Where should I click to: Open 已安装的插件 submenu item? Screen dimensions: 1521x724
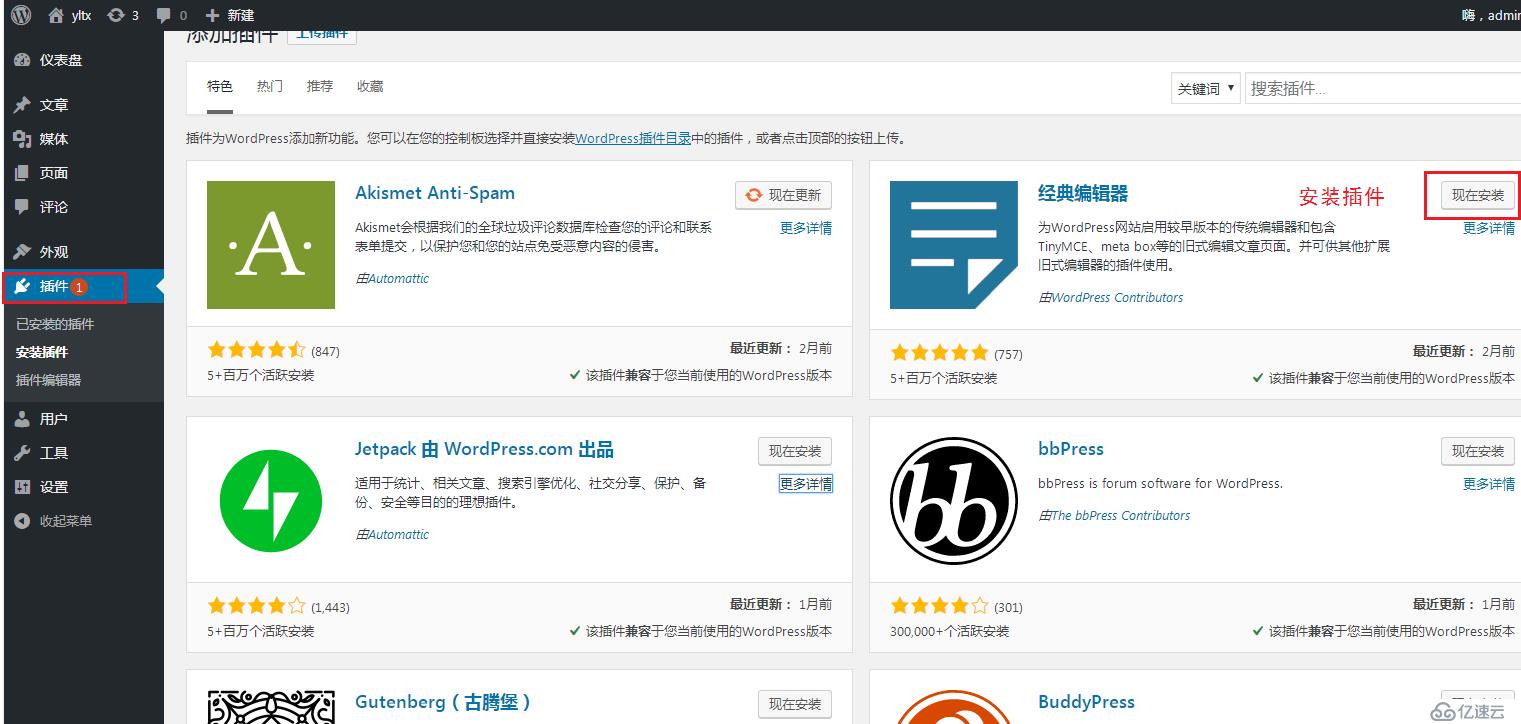(x=55, y=324)
